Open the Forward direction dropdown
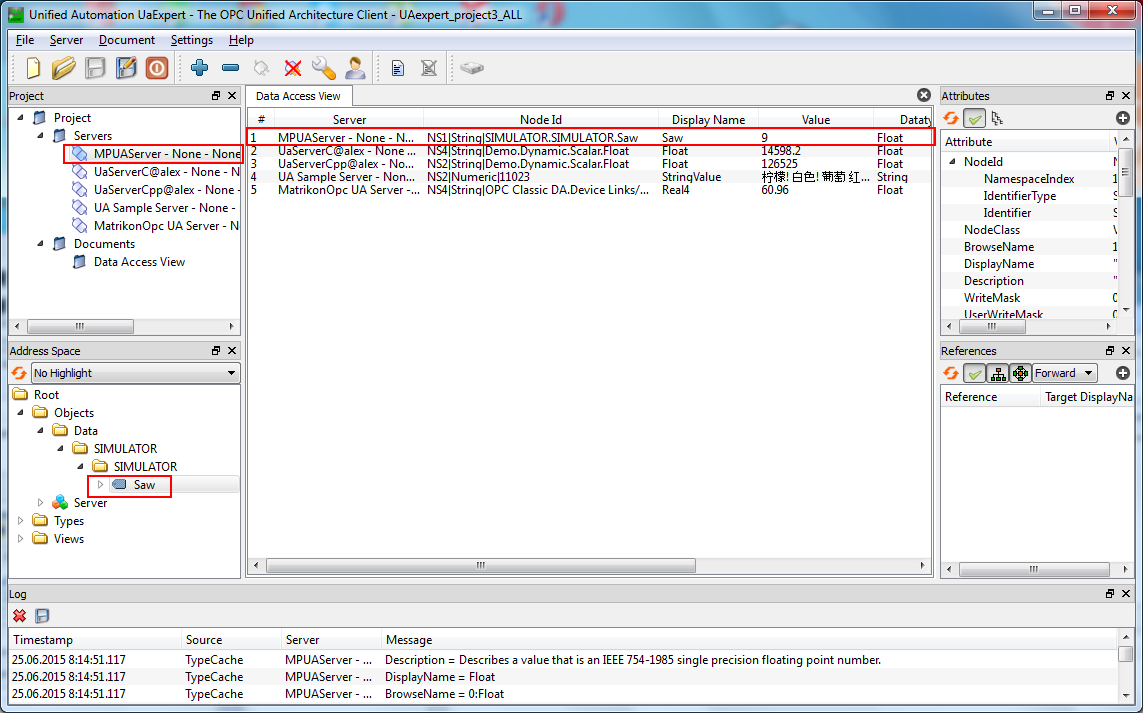This screenshot has width=1143, height=713. (x=1064, y=373)
